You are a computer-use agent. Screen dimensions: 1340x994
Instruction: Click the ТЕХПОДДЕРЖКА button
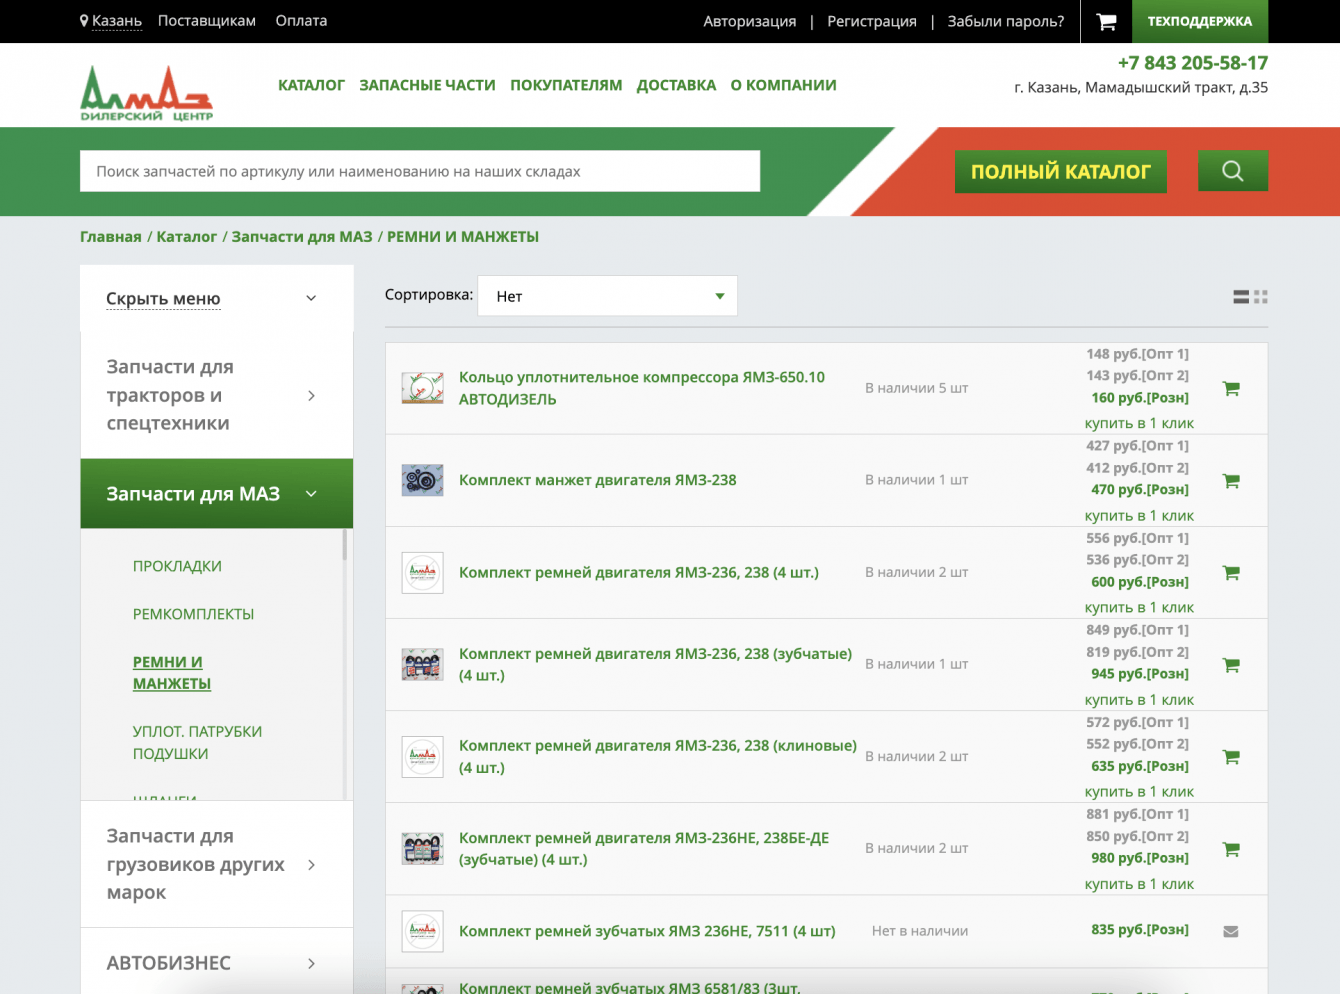point(1200,21)
